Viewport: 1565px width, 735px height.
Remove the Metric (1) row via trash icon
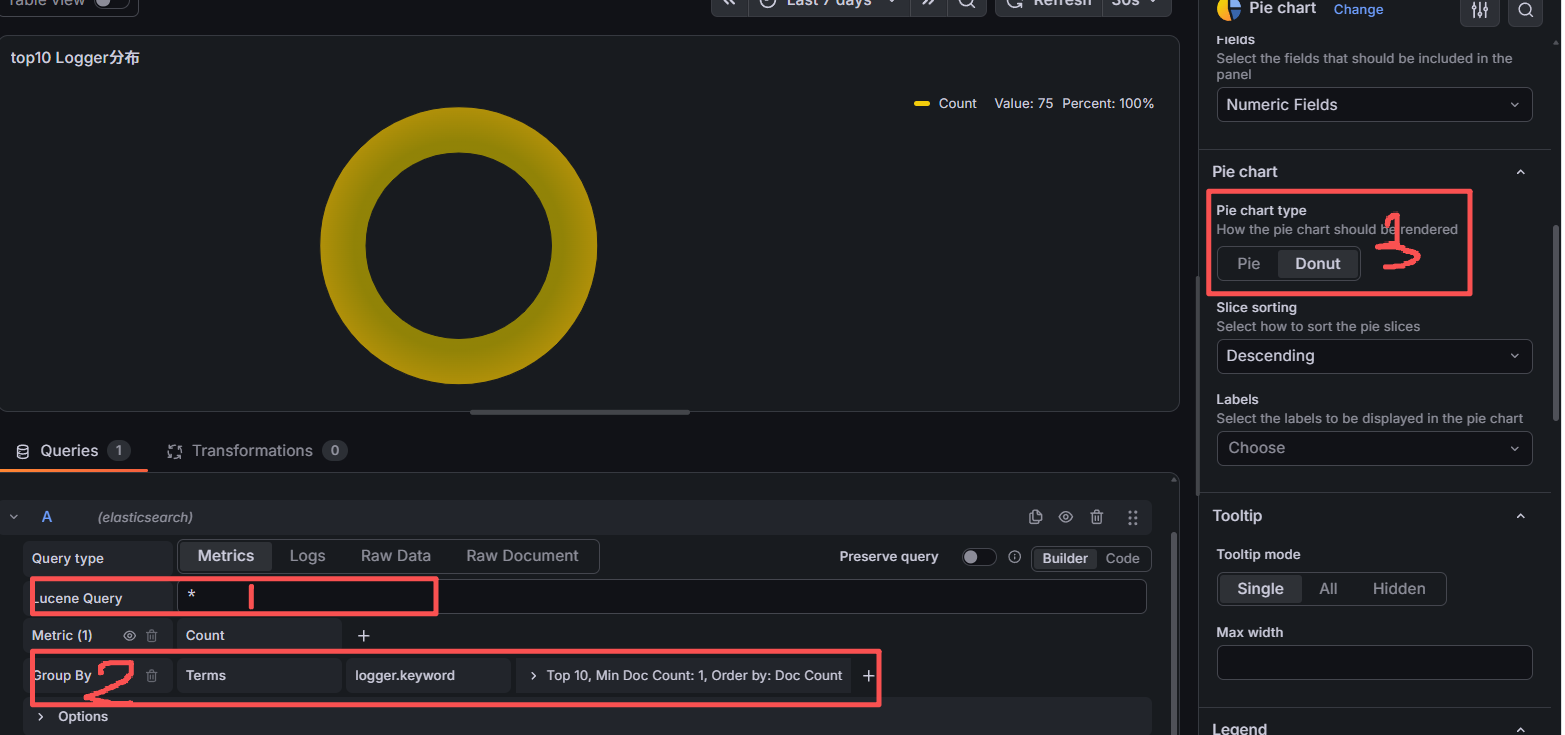tap(152, 635)
